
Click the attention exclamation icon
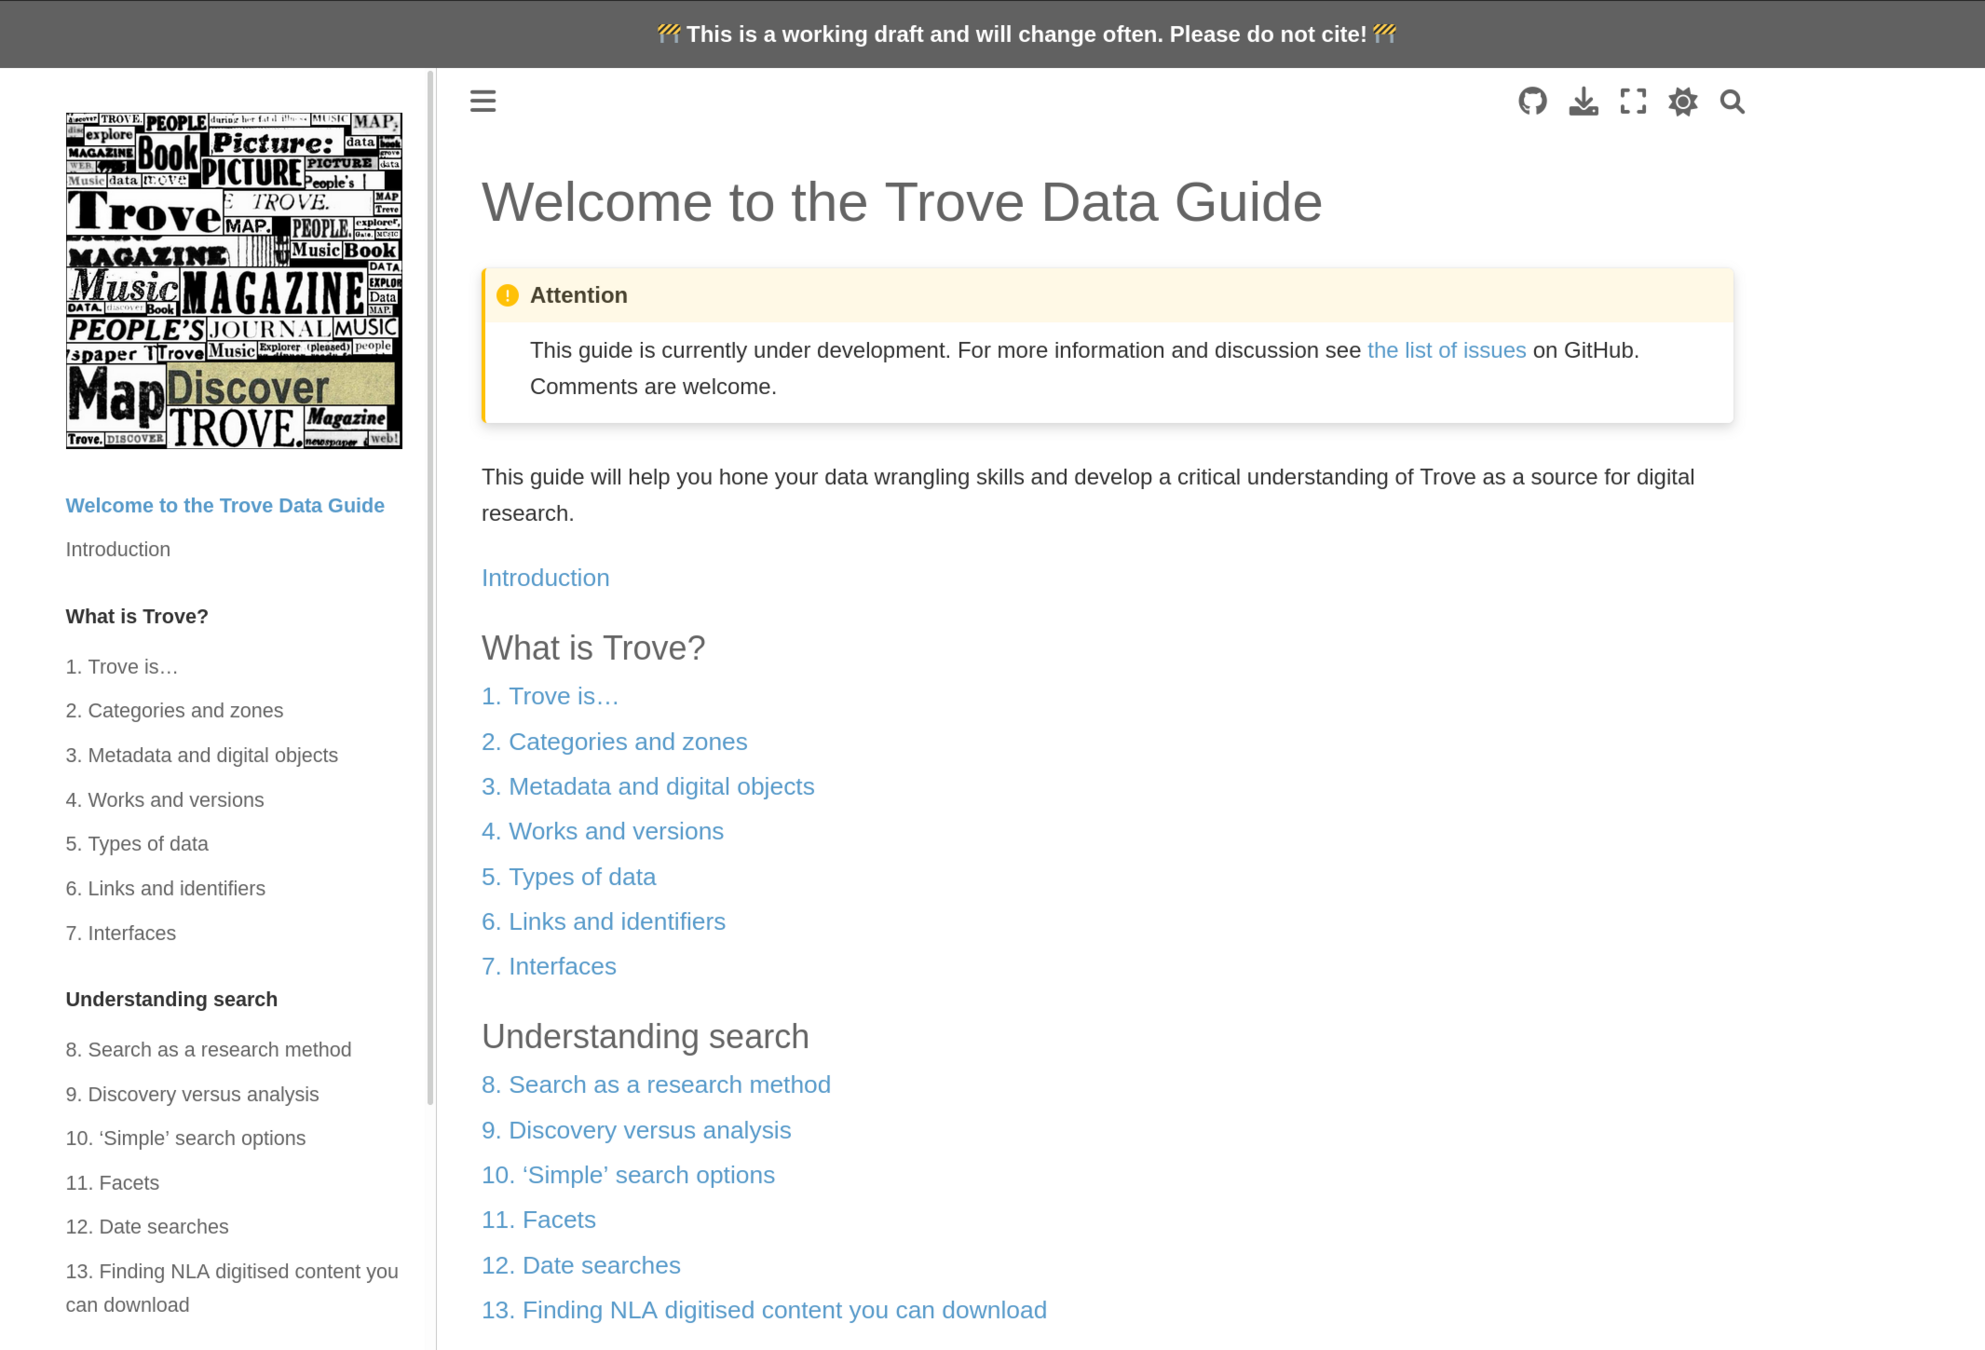pyautogui.click(x=507, y=295)
